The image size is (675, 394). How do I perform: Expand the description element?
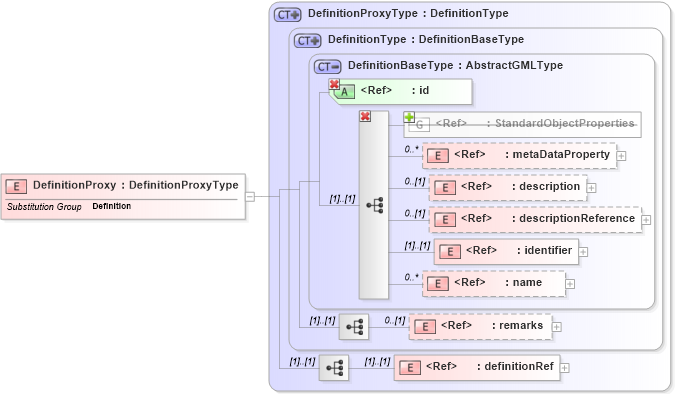coord(591,188)
